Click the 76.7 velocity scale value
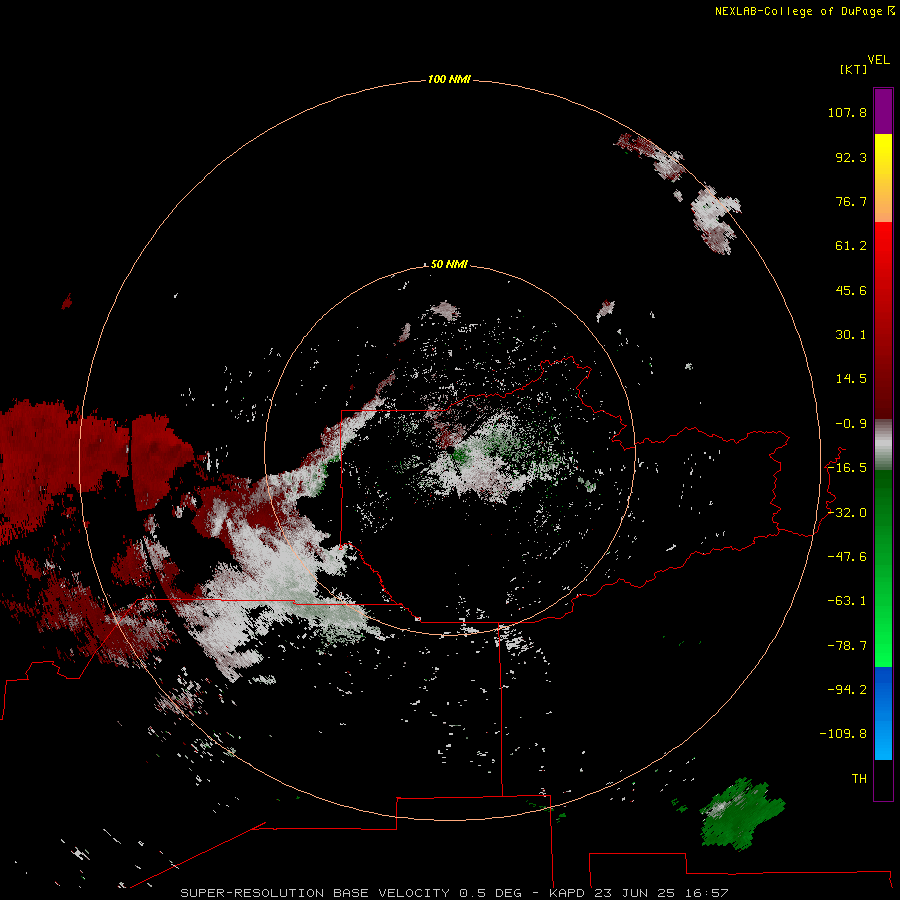The width and height of the screenshot is (900, 900). click(851, 201)
